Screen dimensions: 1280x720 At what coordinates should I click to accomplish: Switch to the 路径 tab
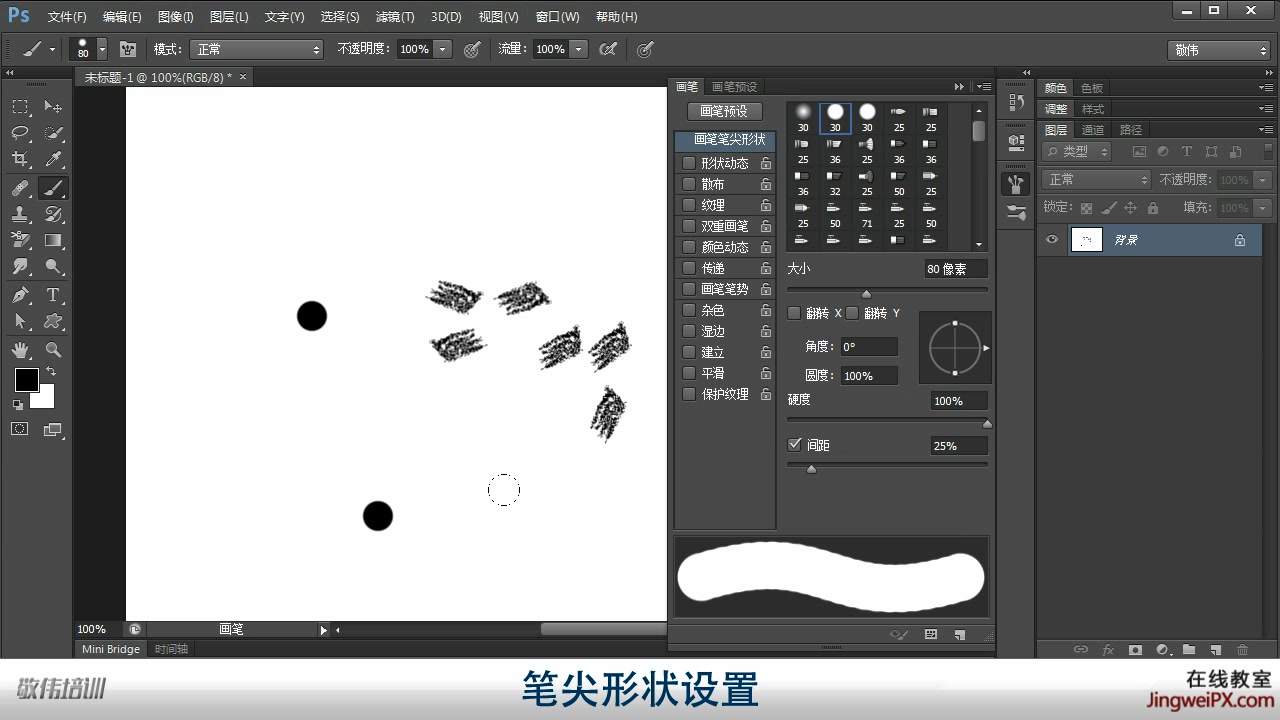pyautogui.click(x=1131, y=130)
